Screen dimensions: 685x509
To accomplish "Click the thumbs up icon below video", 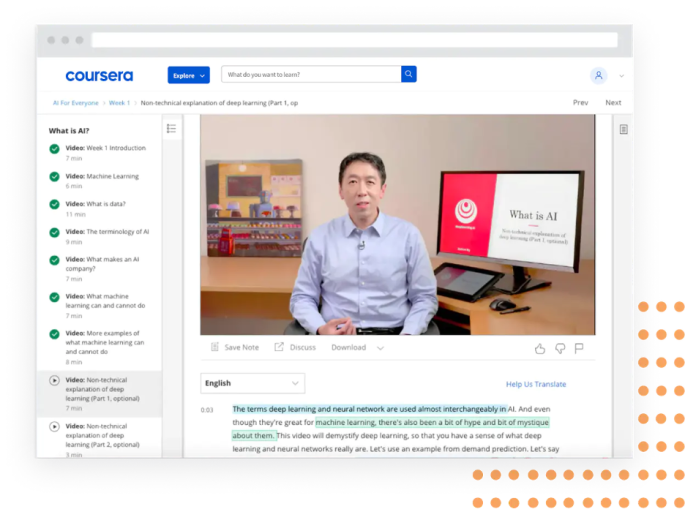I will (x=540, y=348).
